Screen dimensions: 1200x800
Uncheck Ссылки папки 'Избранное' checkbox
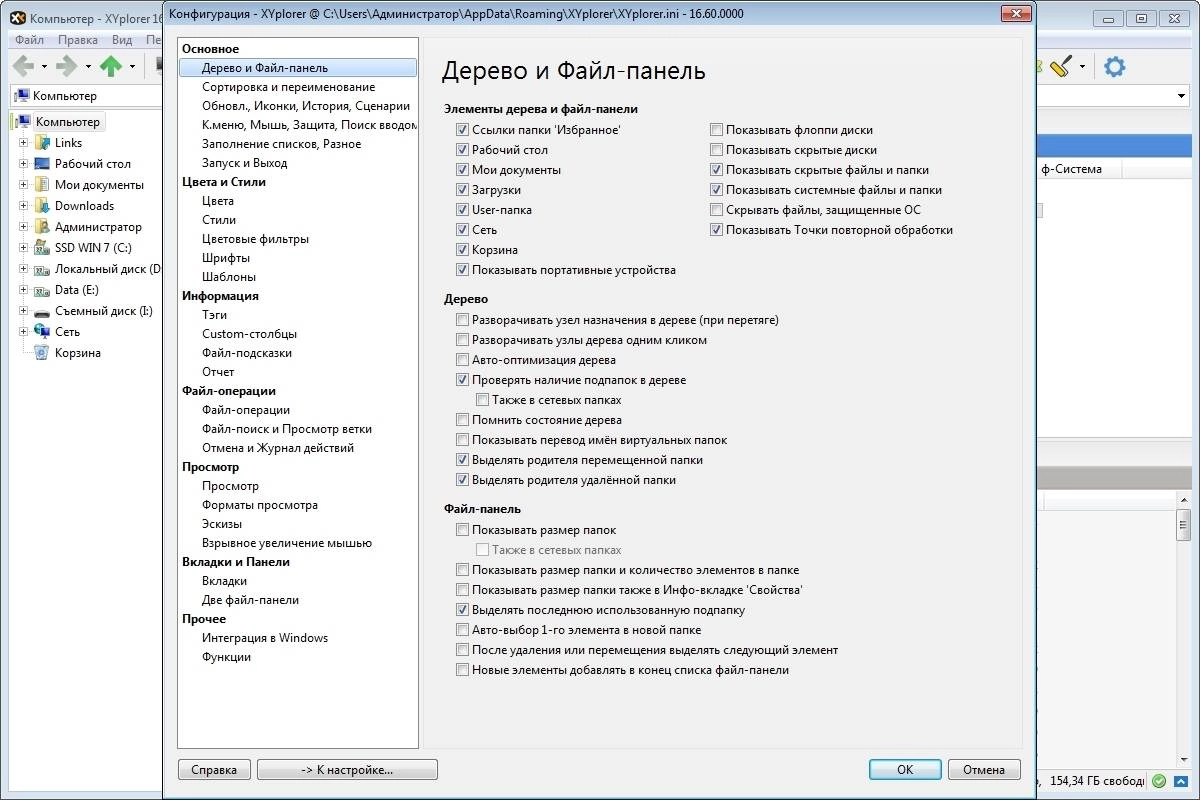click(x=462, y=130)
